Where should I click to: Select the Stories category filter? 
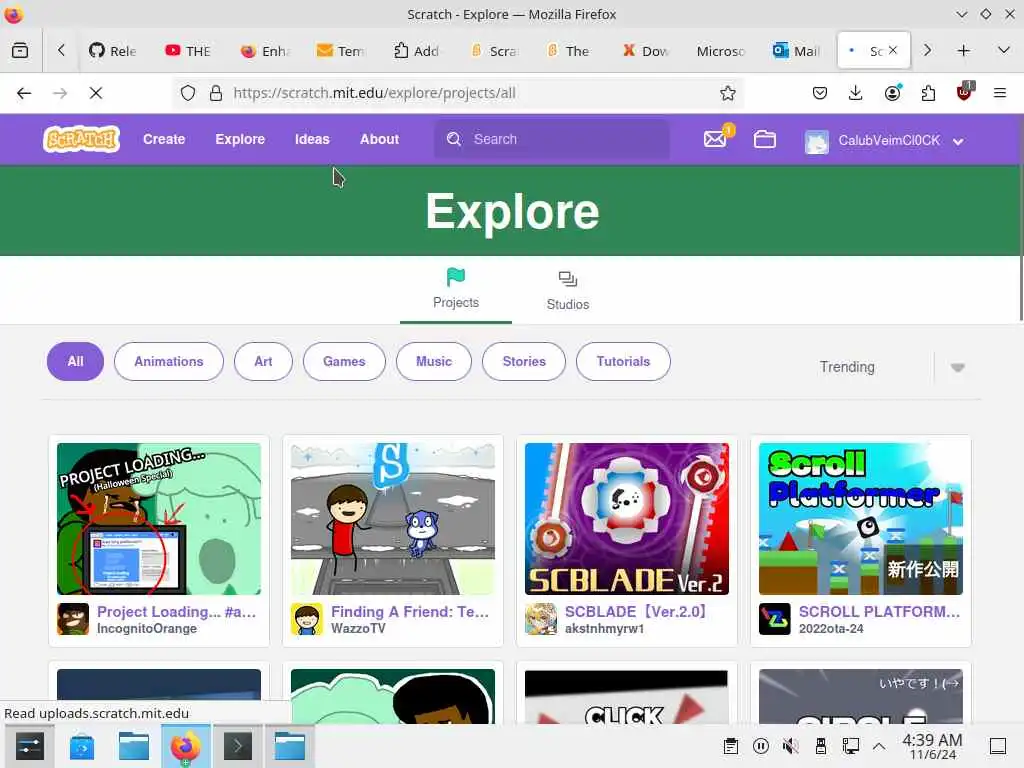(x=524, y=361)
